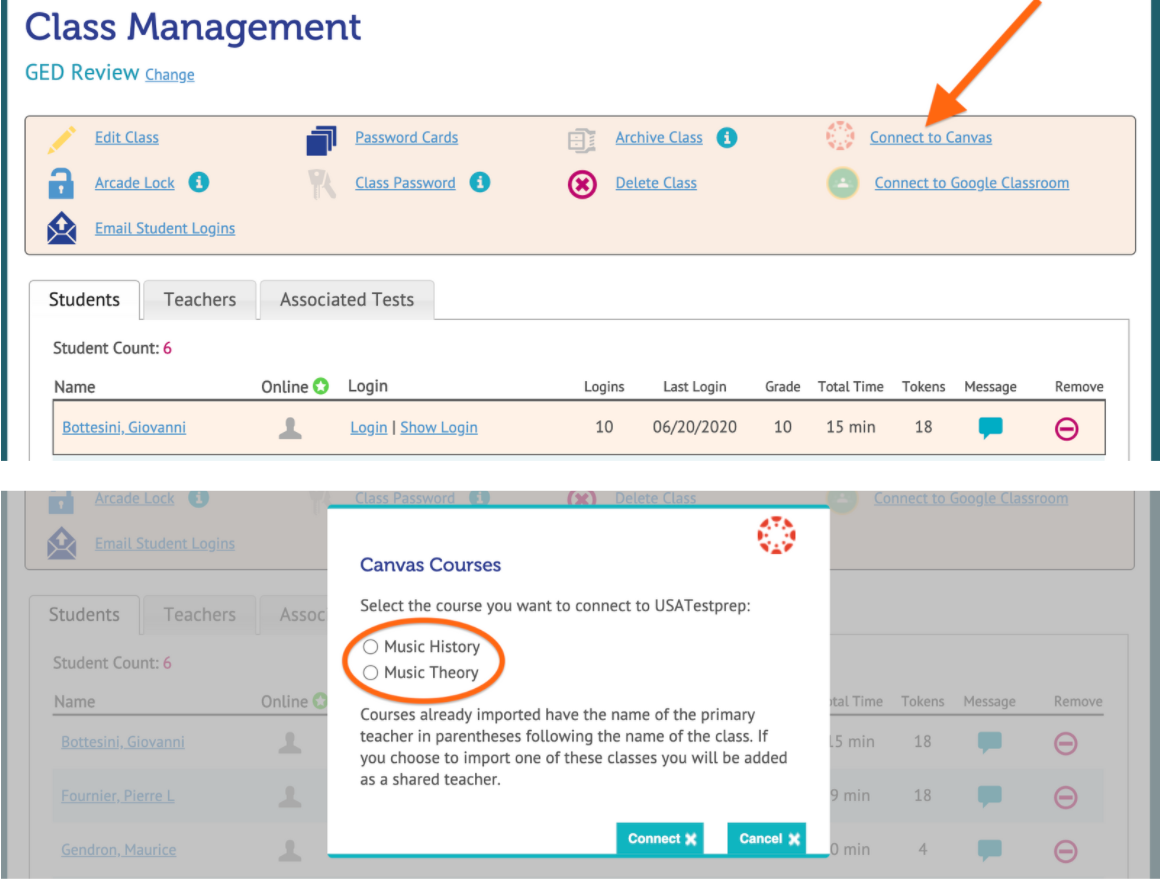Click the Arcade Lock link in top panel
This screenshot has width=1160, height=880.
[135, 183]
